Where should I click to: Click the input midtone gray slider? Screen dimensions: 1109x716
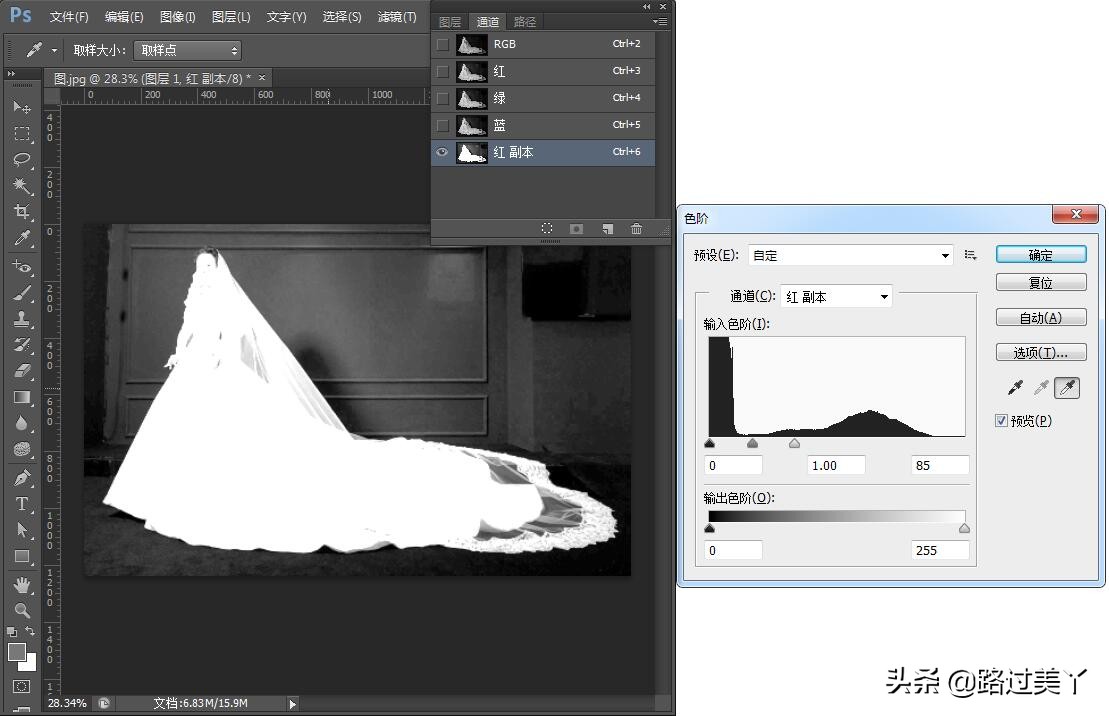pyautogui.click(x=753, y=444)
